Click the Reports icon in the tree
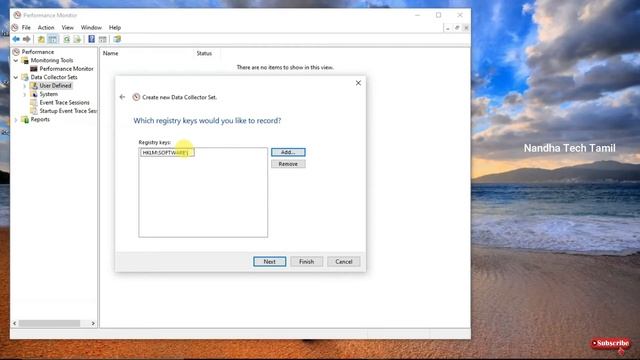This screenshot has width=640, height=360. [x=25, y=119]
